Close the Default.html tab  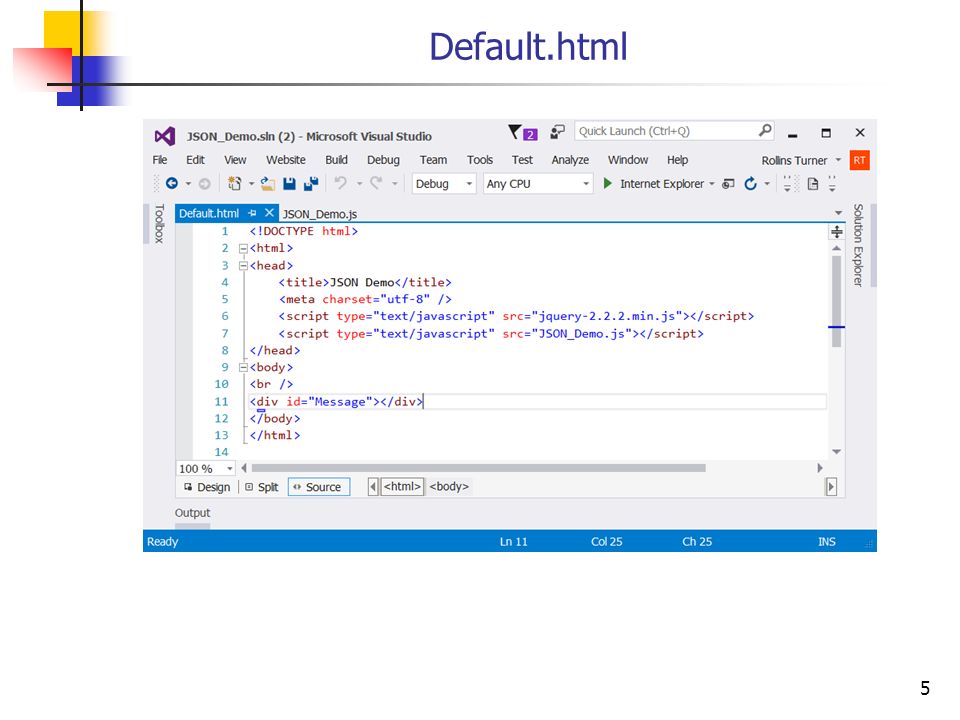tap(269, 213)
